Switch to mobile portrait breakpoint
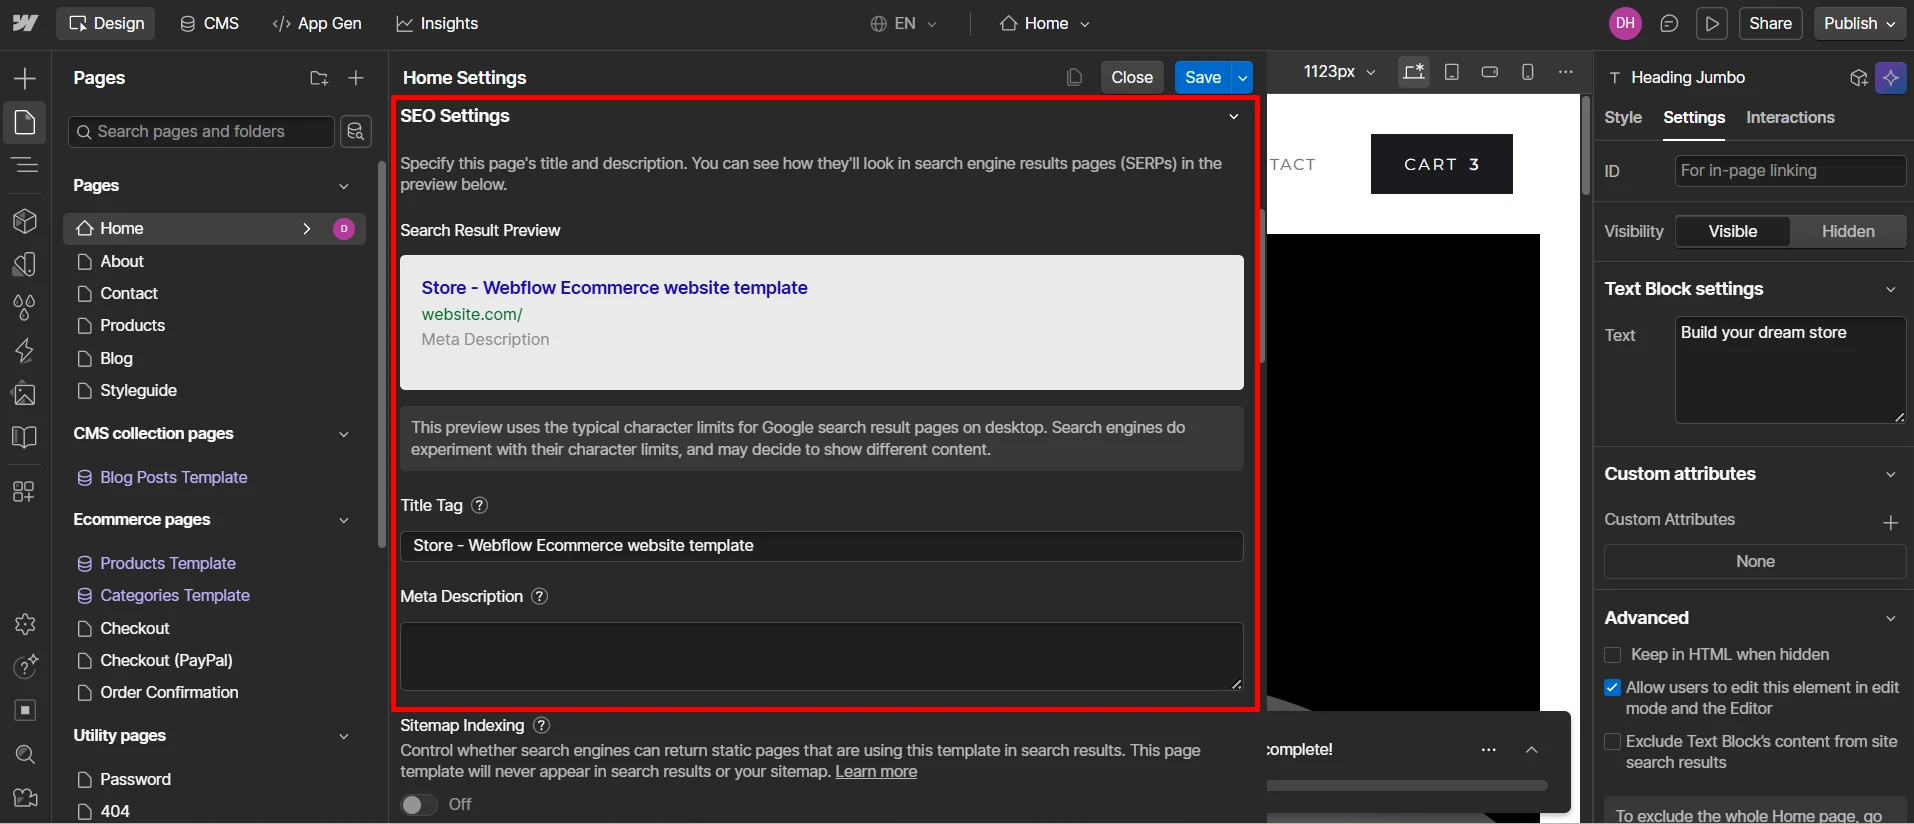Viewport: 1914px width, 824px height. [1528, 72]
